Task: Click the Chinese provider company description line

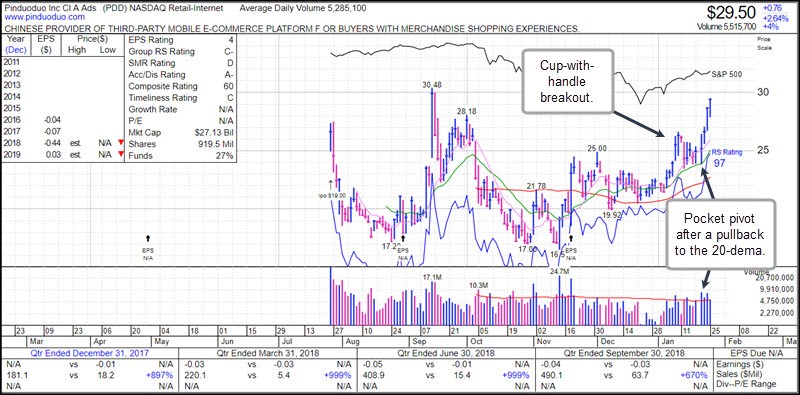Action: tap(292, 29)
